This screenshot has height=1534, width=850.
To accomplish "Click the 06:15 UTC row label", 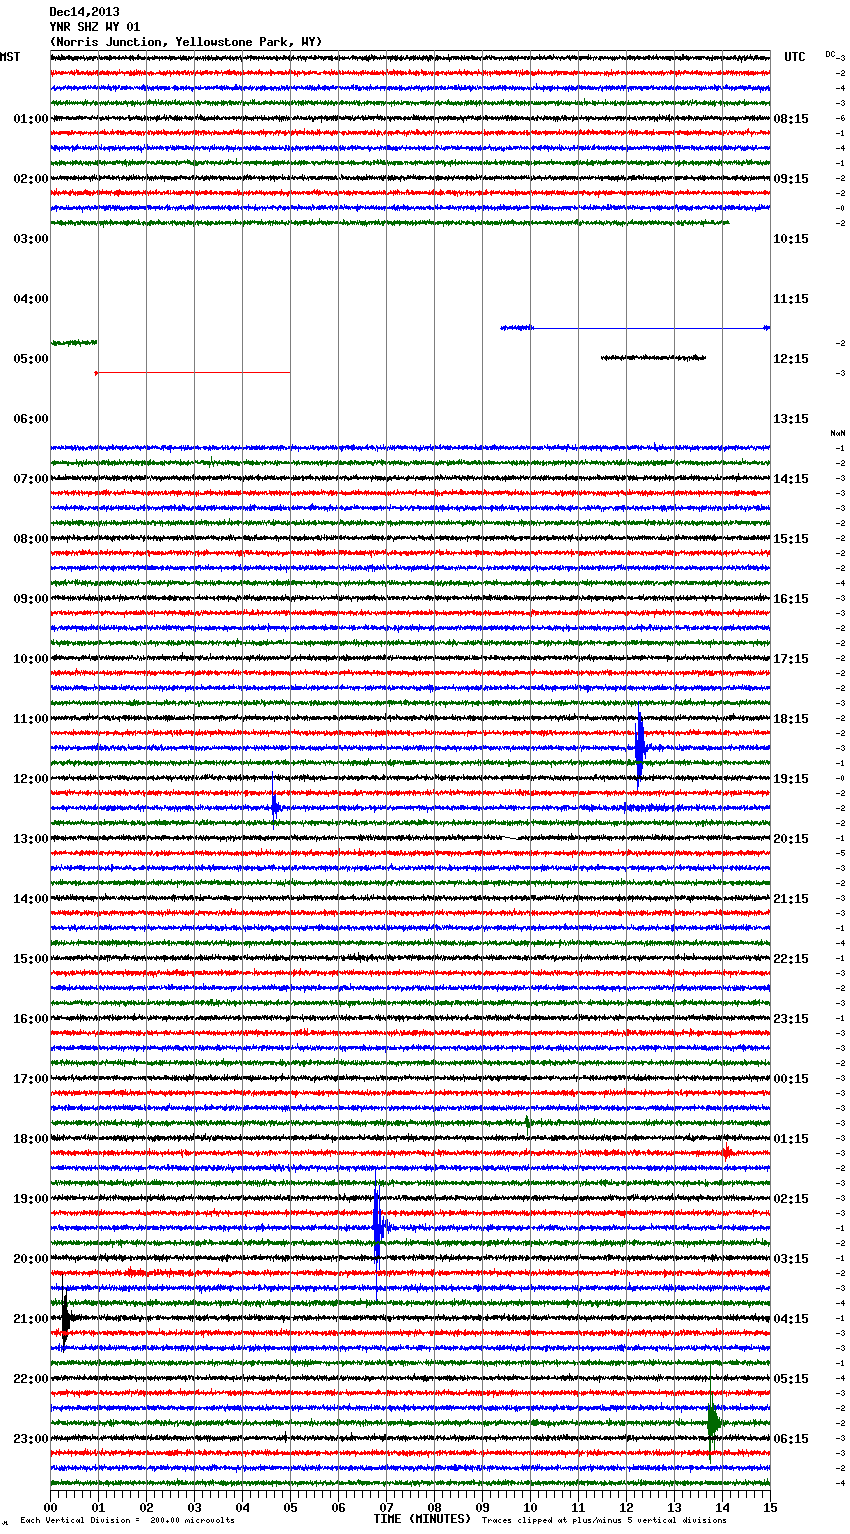I will click(791, 1439).
